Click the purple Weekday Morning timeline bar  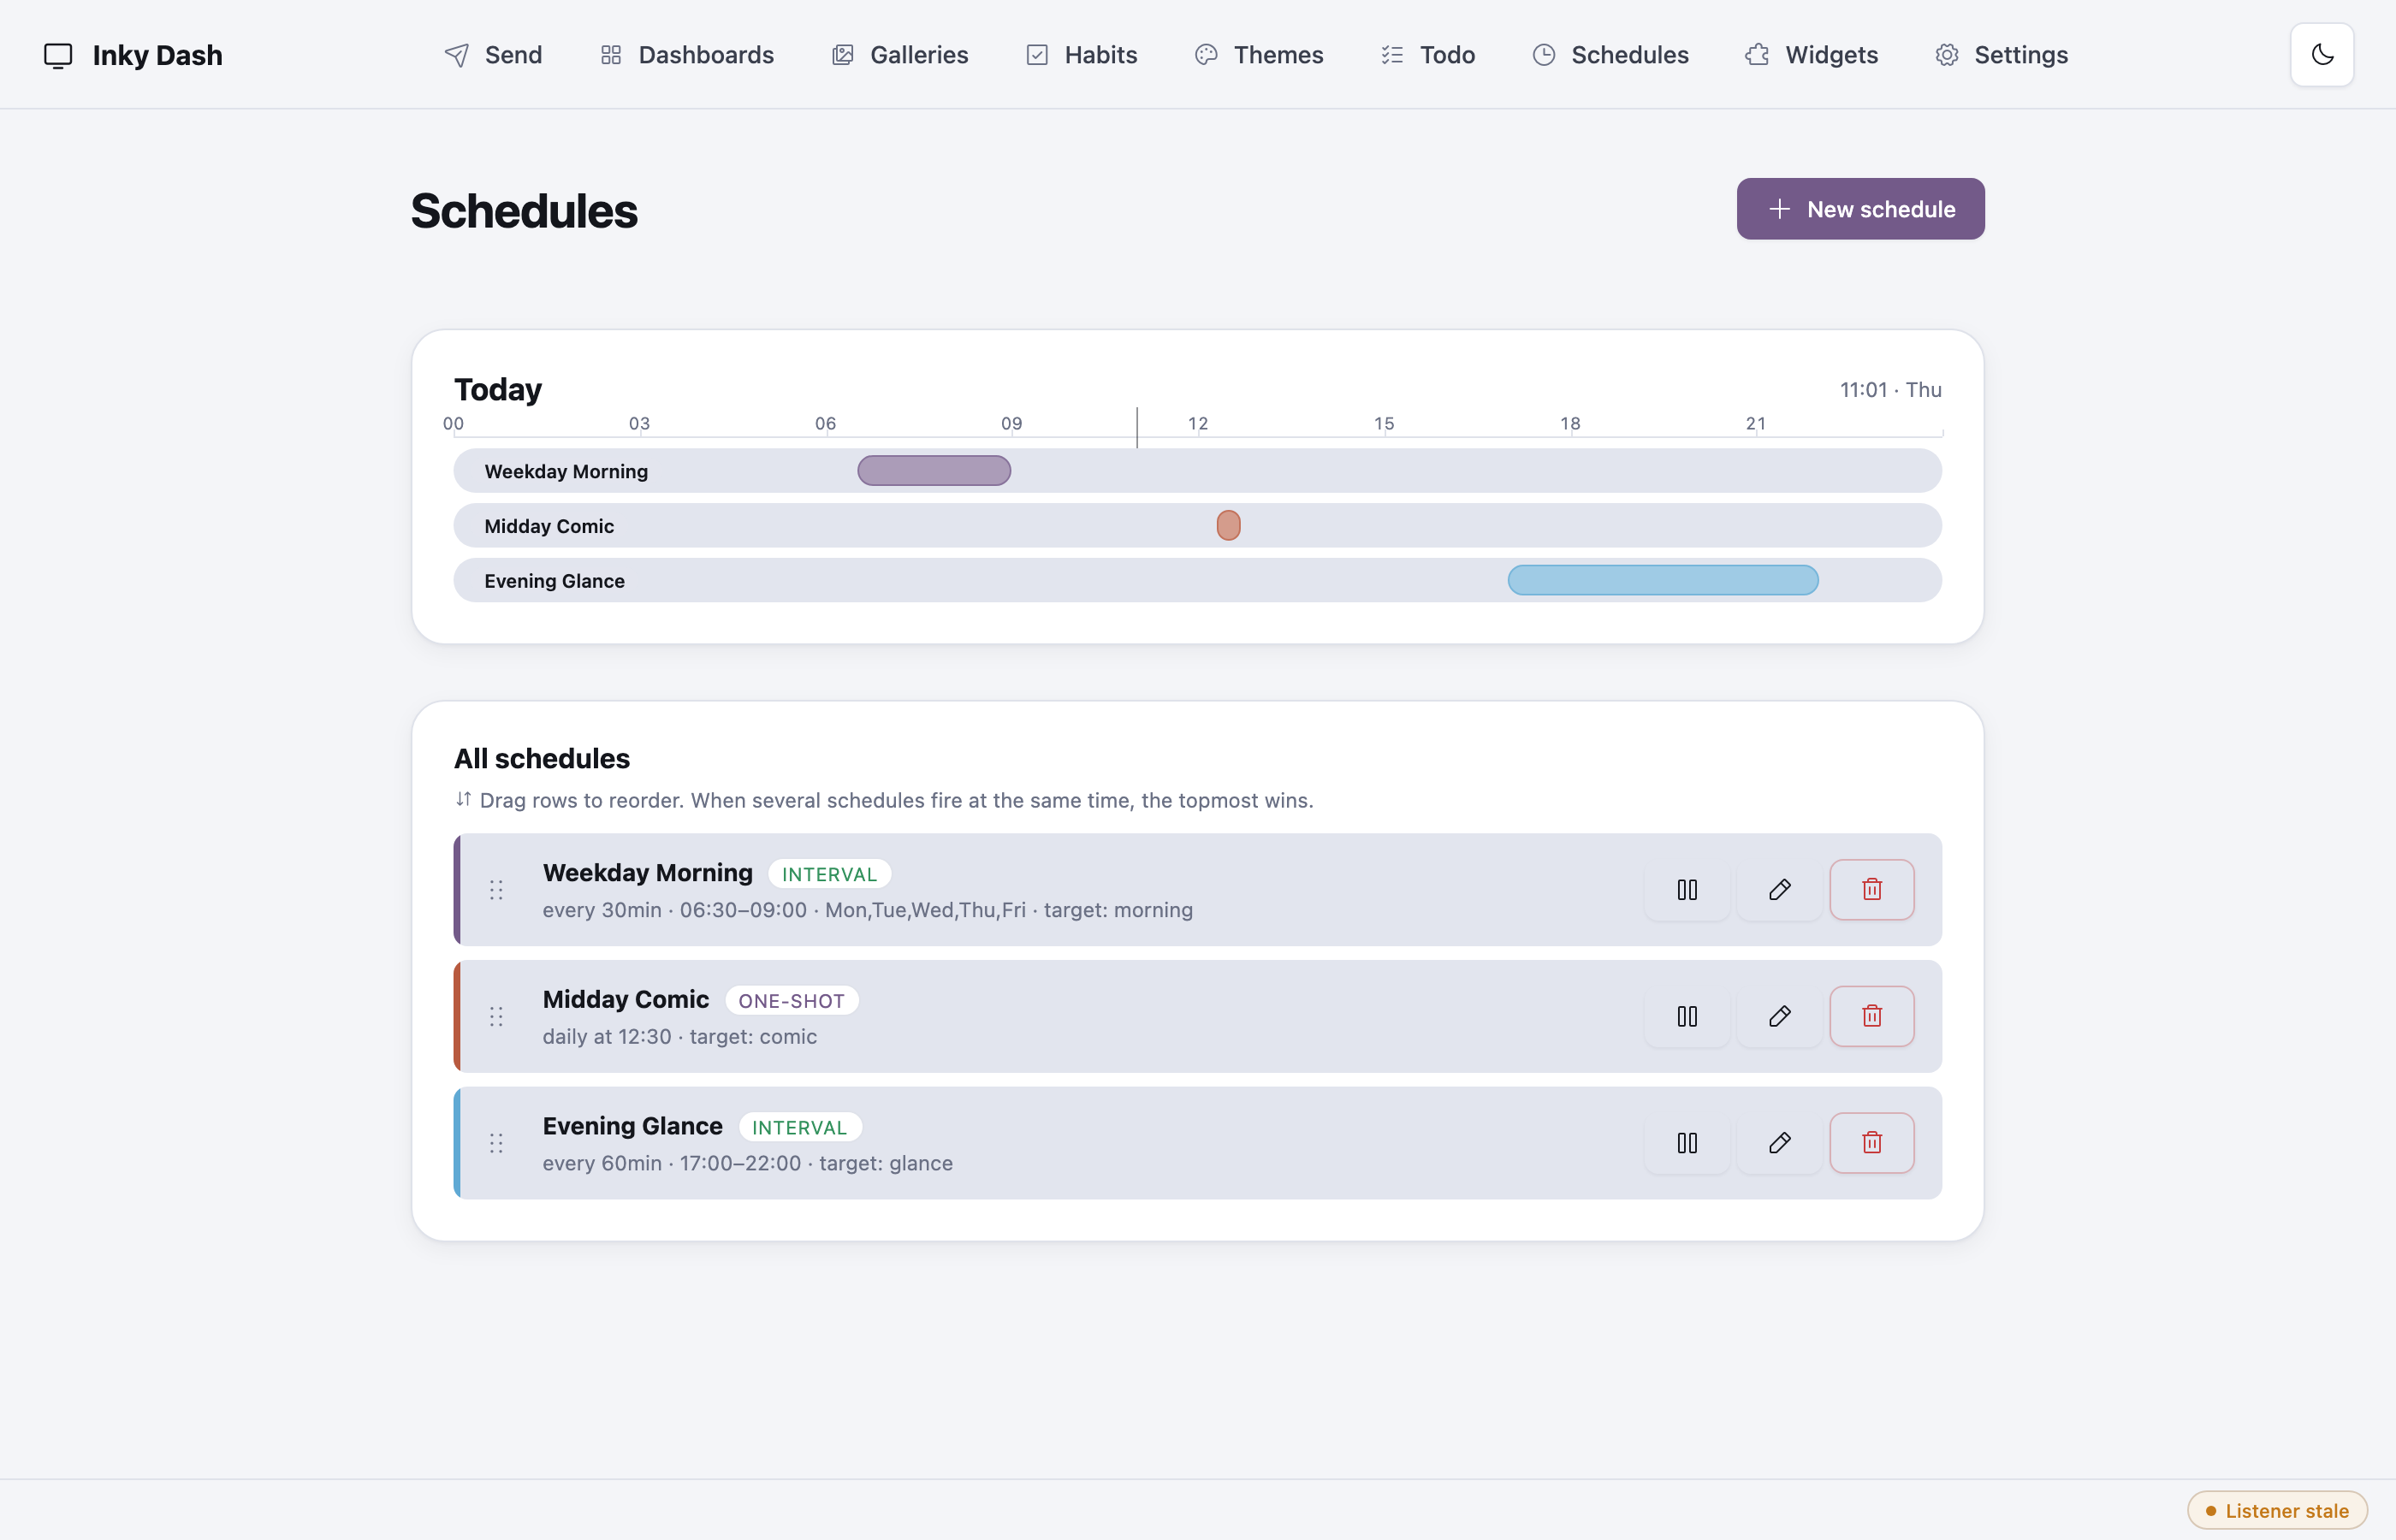click(x=934, y=471)
